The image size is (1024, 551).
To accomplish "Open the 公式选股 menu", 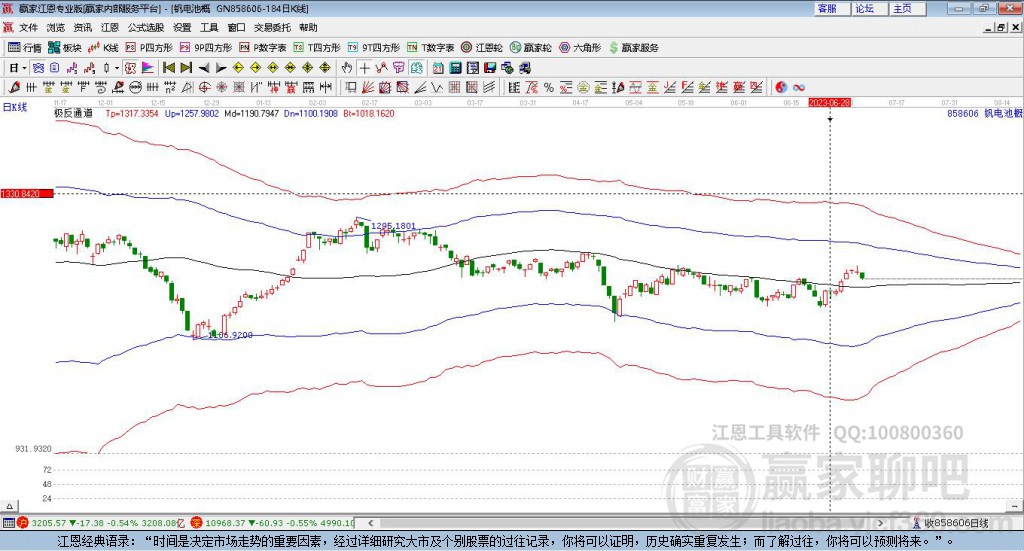I will (x=146, y=27).
